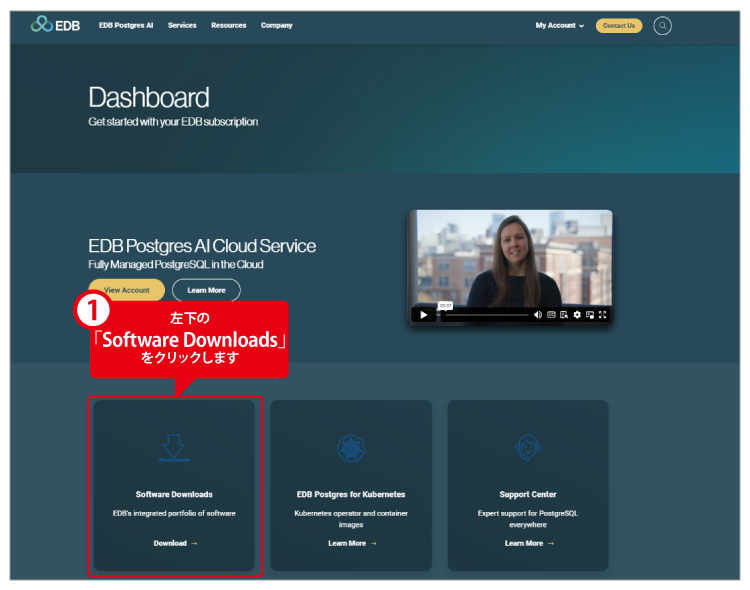Viewport: 750px width, 590px height.
Task: Click the View Account button
Action: 126,290
